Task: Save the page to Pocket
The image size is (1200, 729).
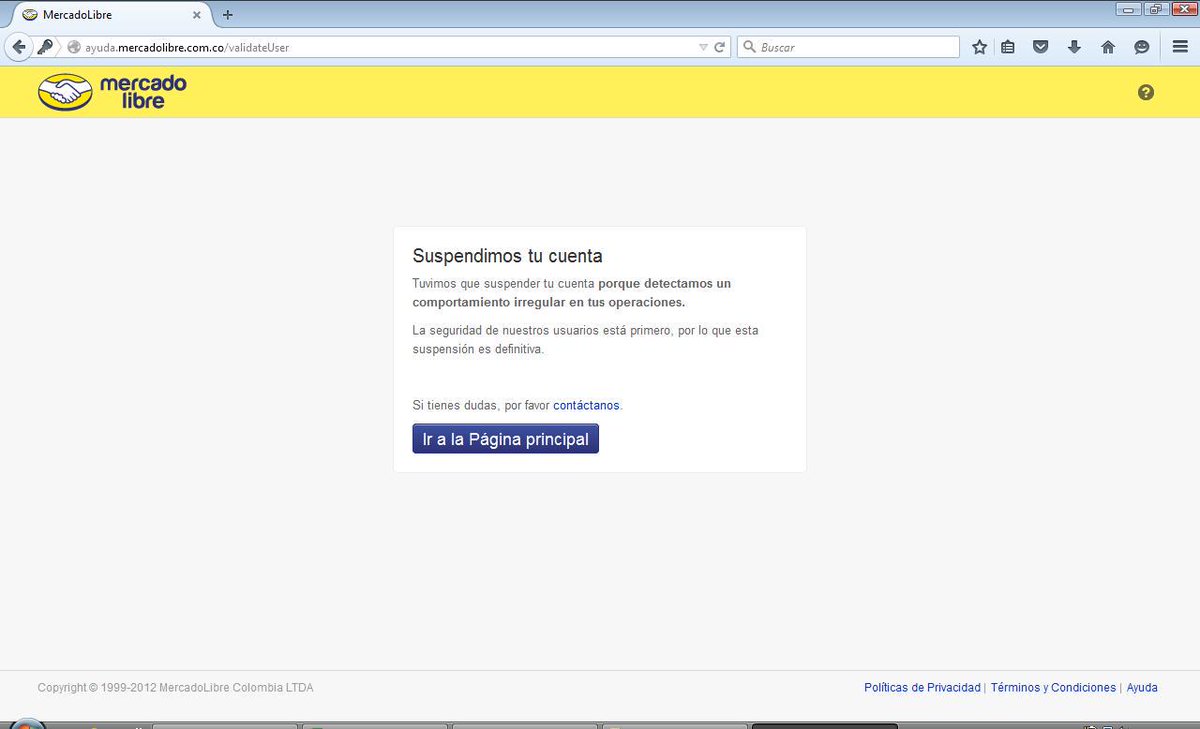Action: point(1040,46)
